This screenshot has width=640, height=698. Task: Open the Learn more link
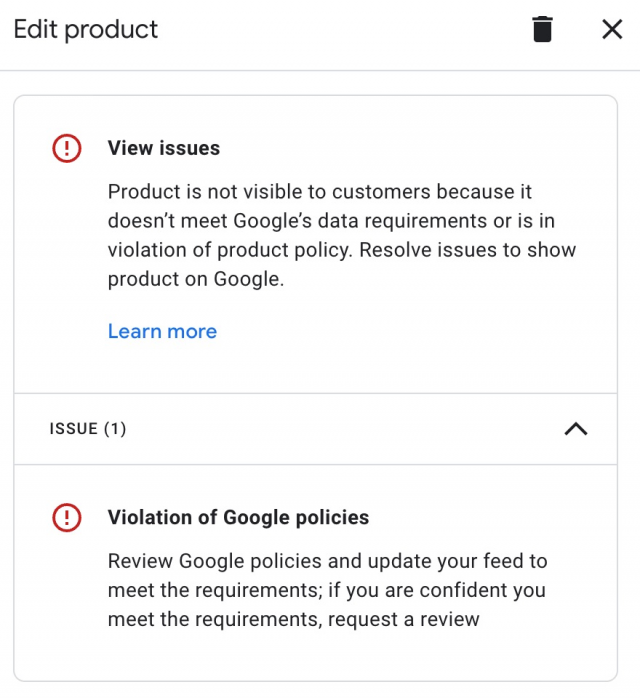(x=162, y=331)
